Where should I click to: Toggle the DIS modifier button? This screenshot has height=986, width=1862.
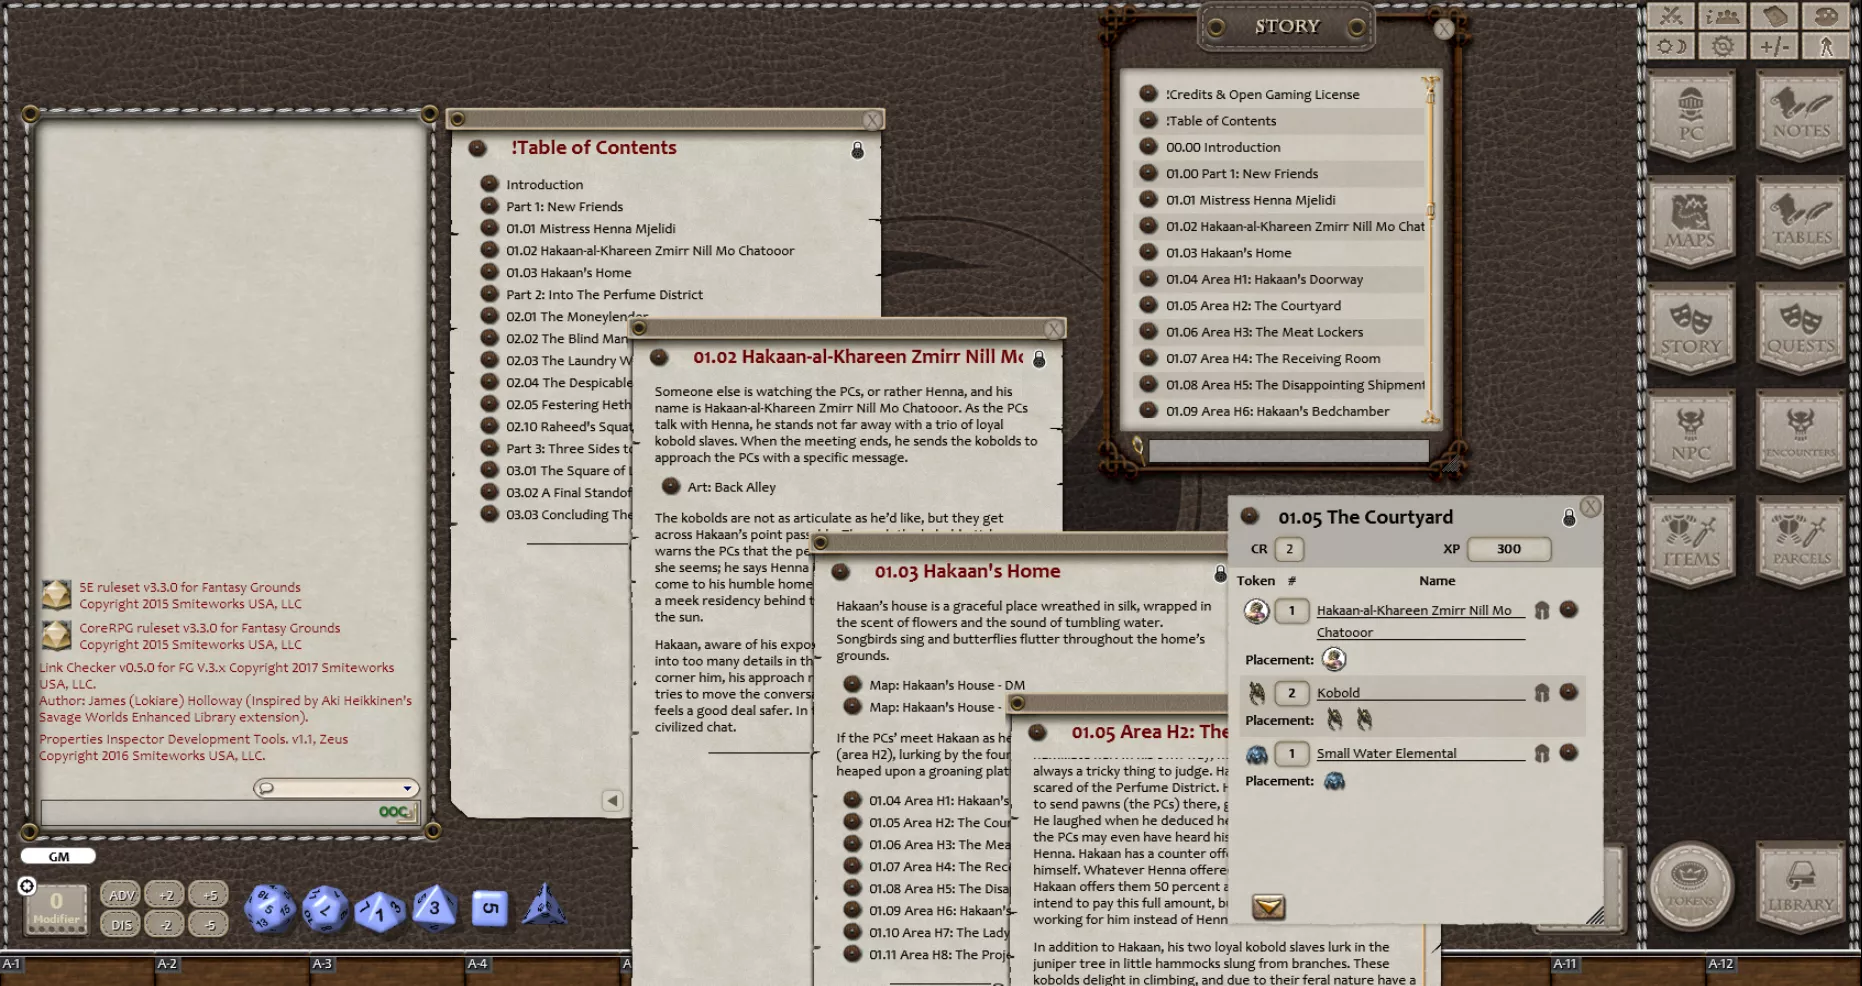click(121, 925)
